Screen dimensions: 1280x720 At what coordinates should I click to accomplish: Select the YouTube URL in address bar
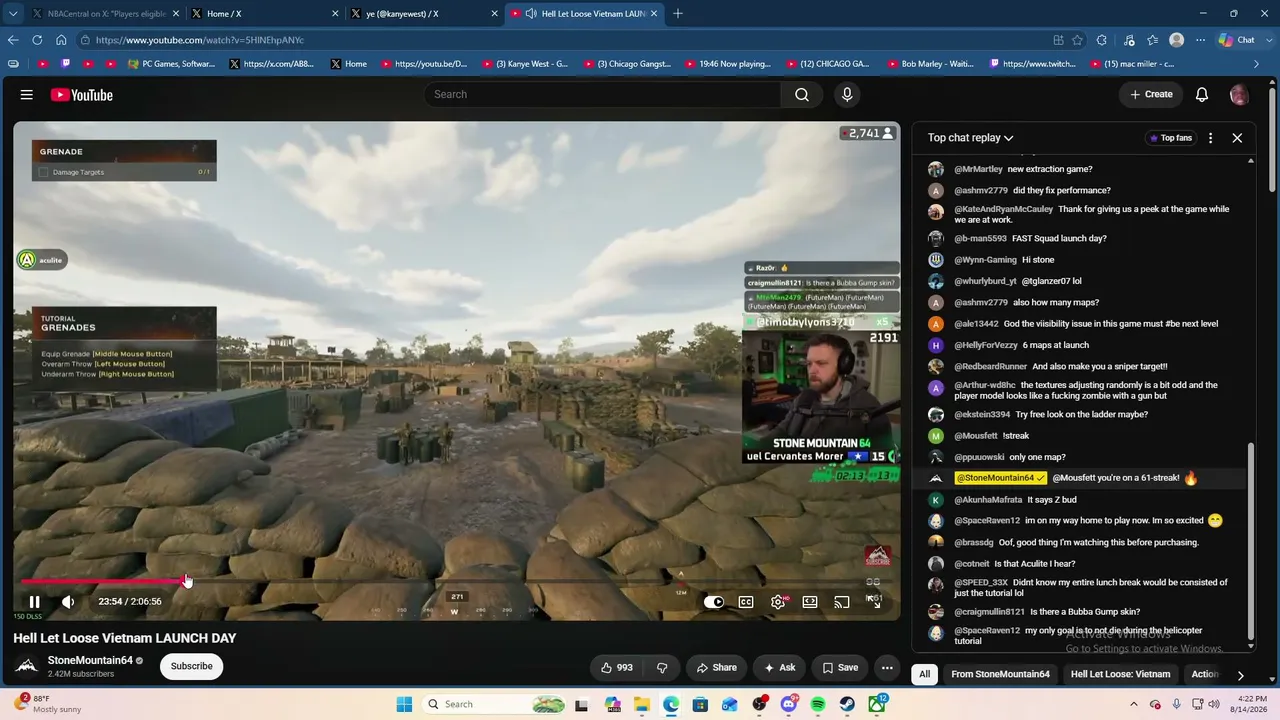[200, 40]
